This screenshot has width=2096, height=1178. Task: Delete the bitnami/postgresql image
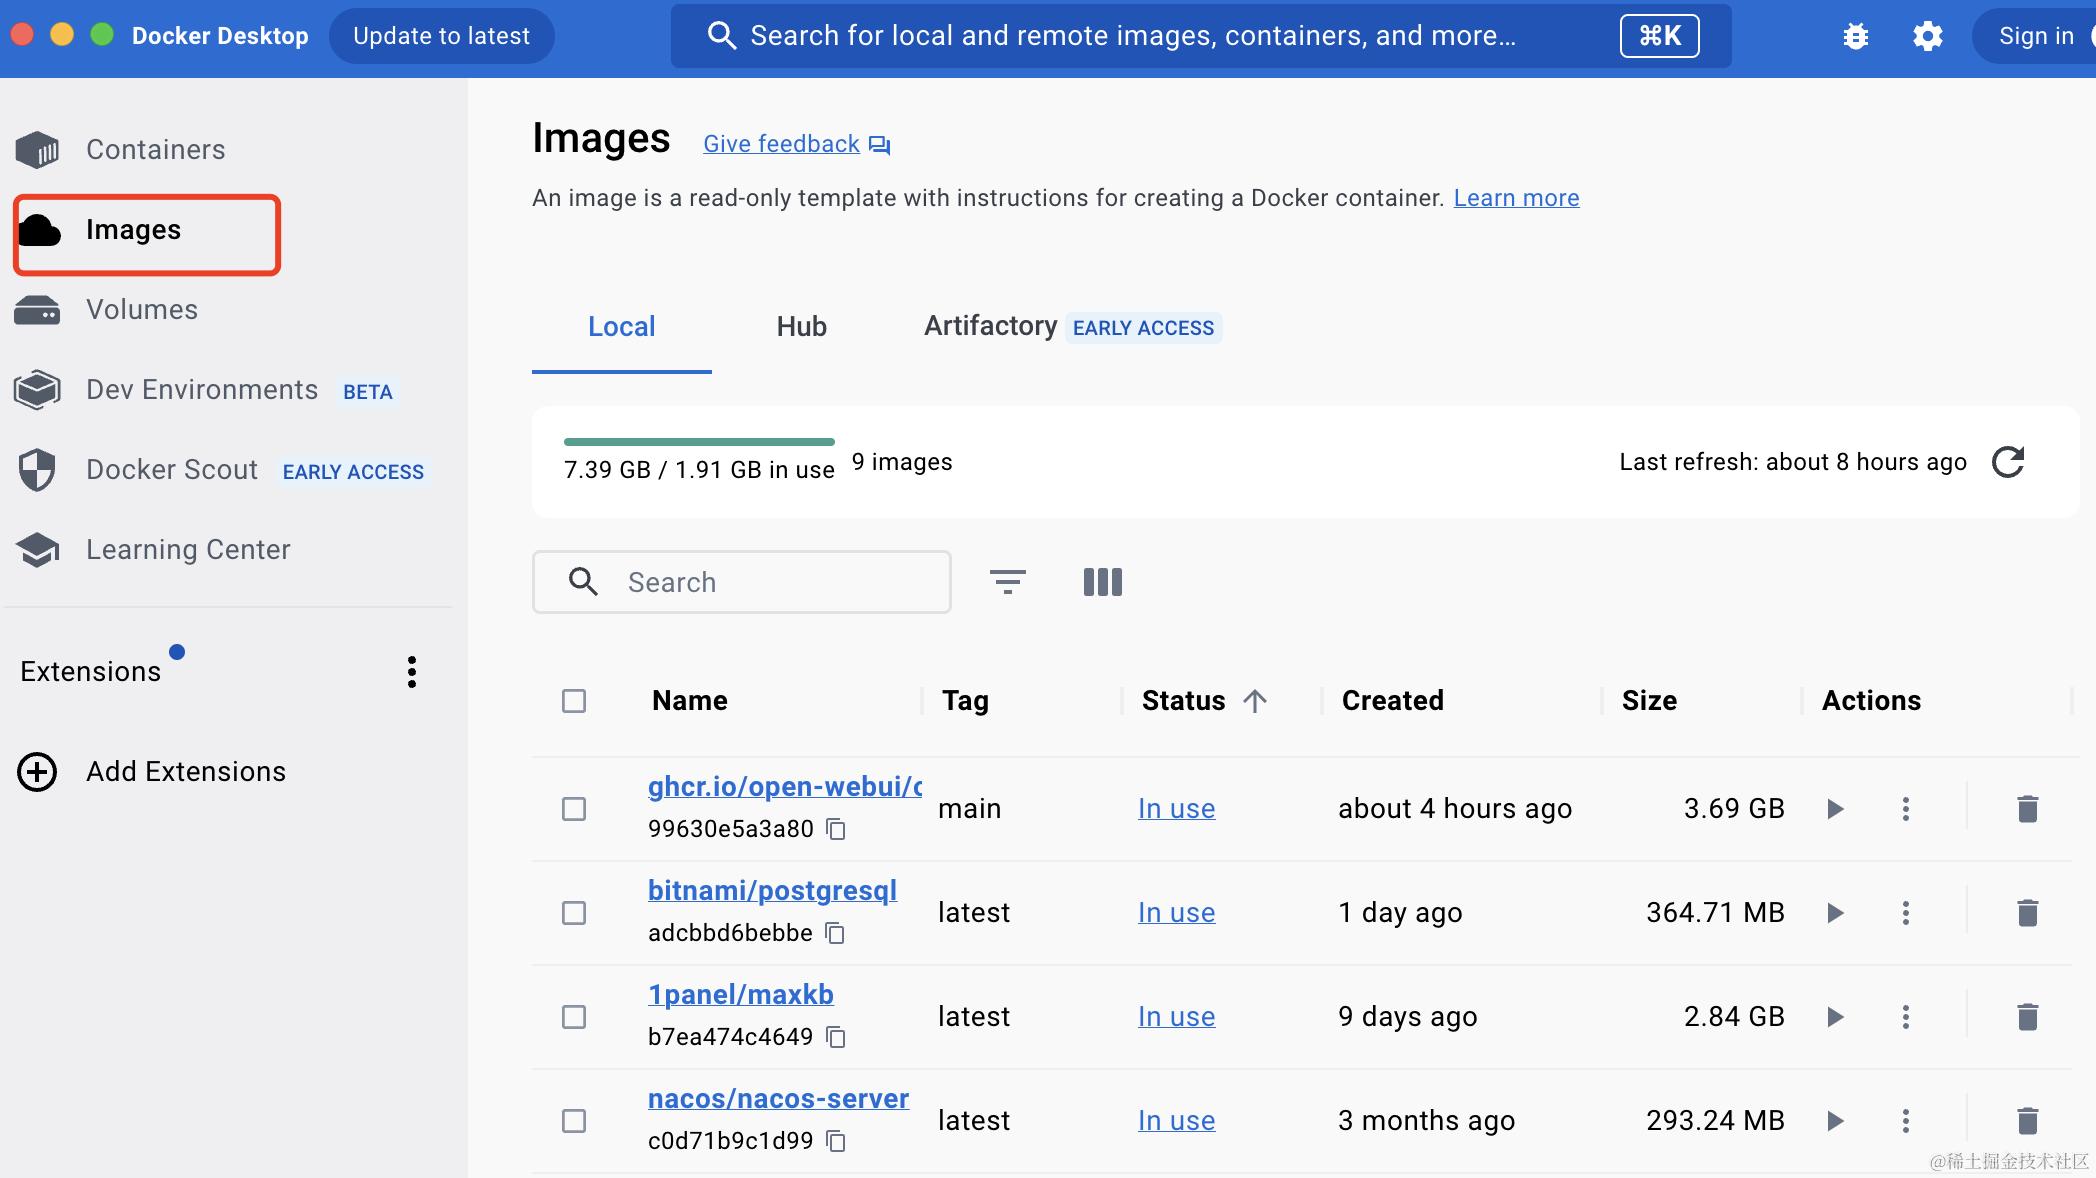pyautogui.click(x=2027, y=913)
